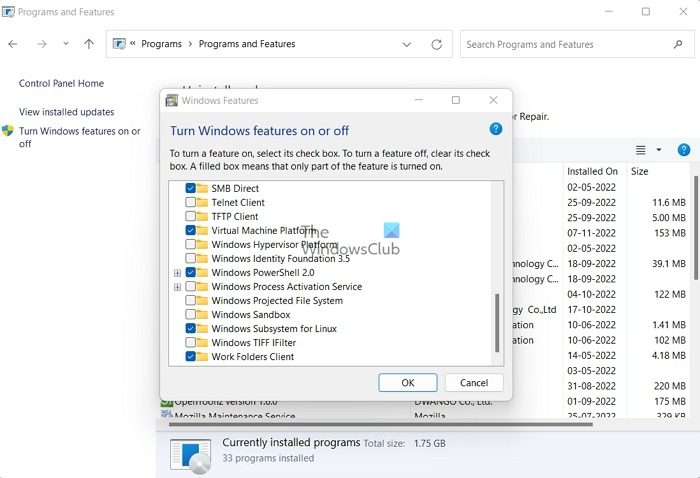Uncheck Windows Subsystem for Linux

click(191, 328)
